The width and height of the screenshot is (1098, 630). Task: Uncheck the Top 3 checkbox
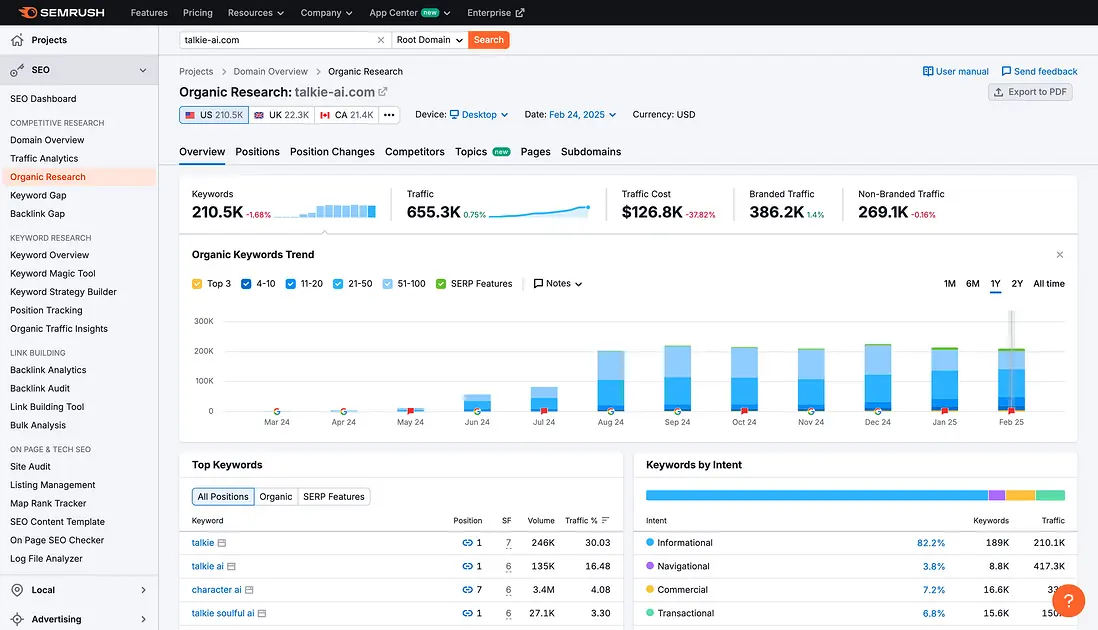tap(197, 284)
